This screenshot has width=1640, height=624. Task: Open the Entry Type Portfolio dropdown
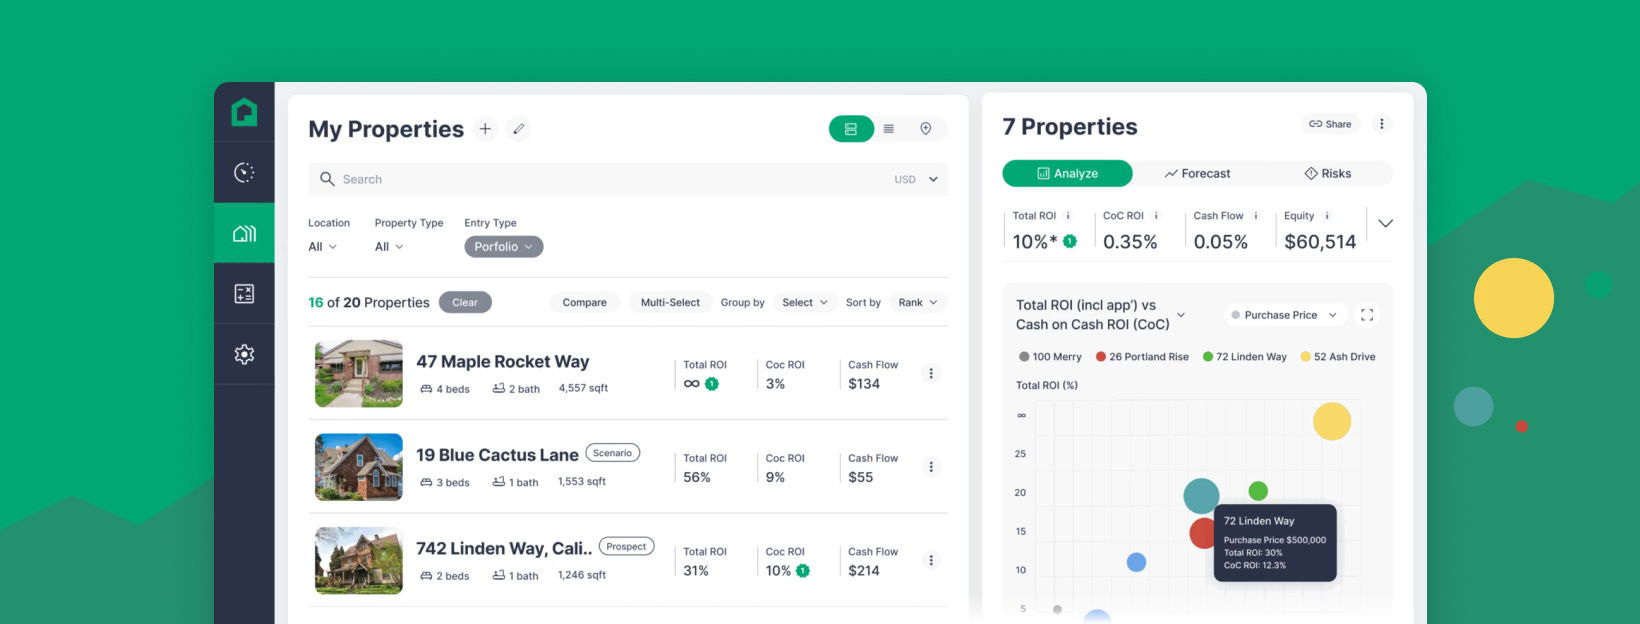point(504,247)
